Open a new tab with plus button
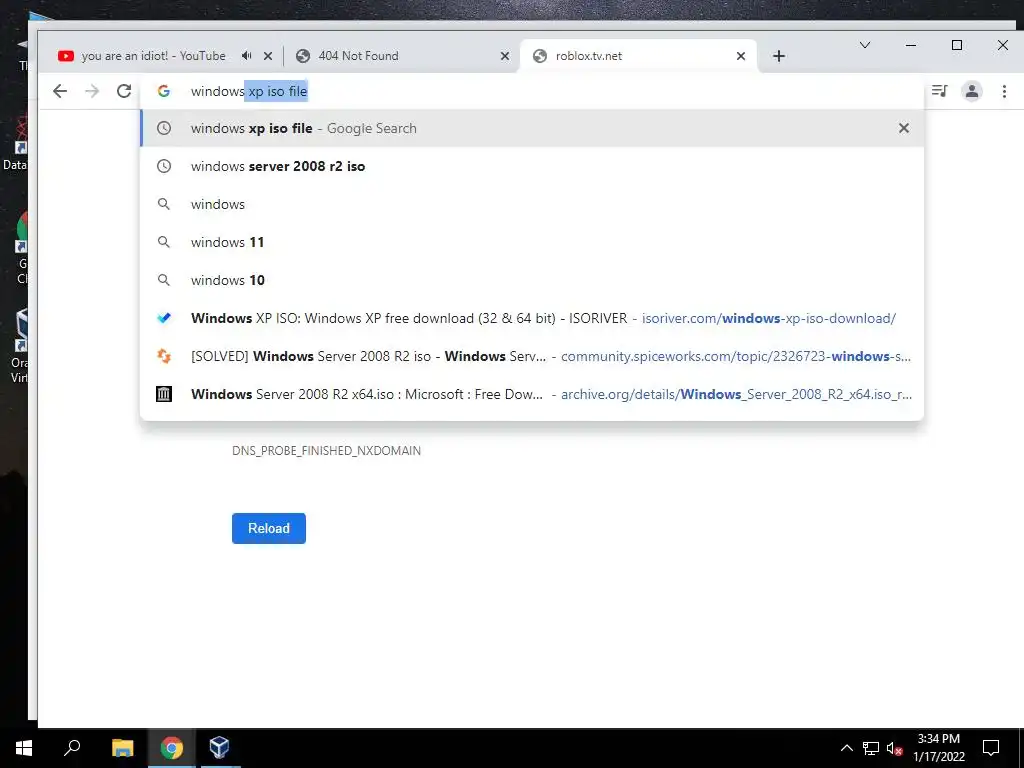This screenshot has width=1024, height=768. pos(778,56)
